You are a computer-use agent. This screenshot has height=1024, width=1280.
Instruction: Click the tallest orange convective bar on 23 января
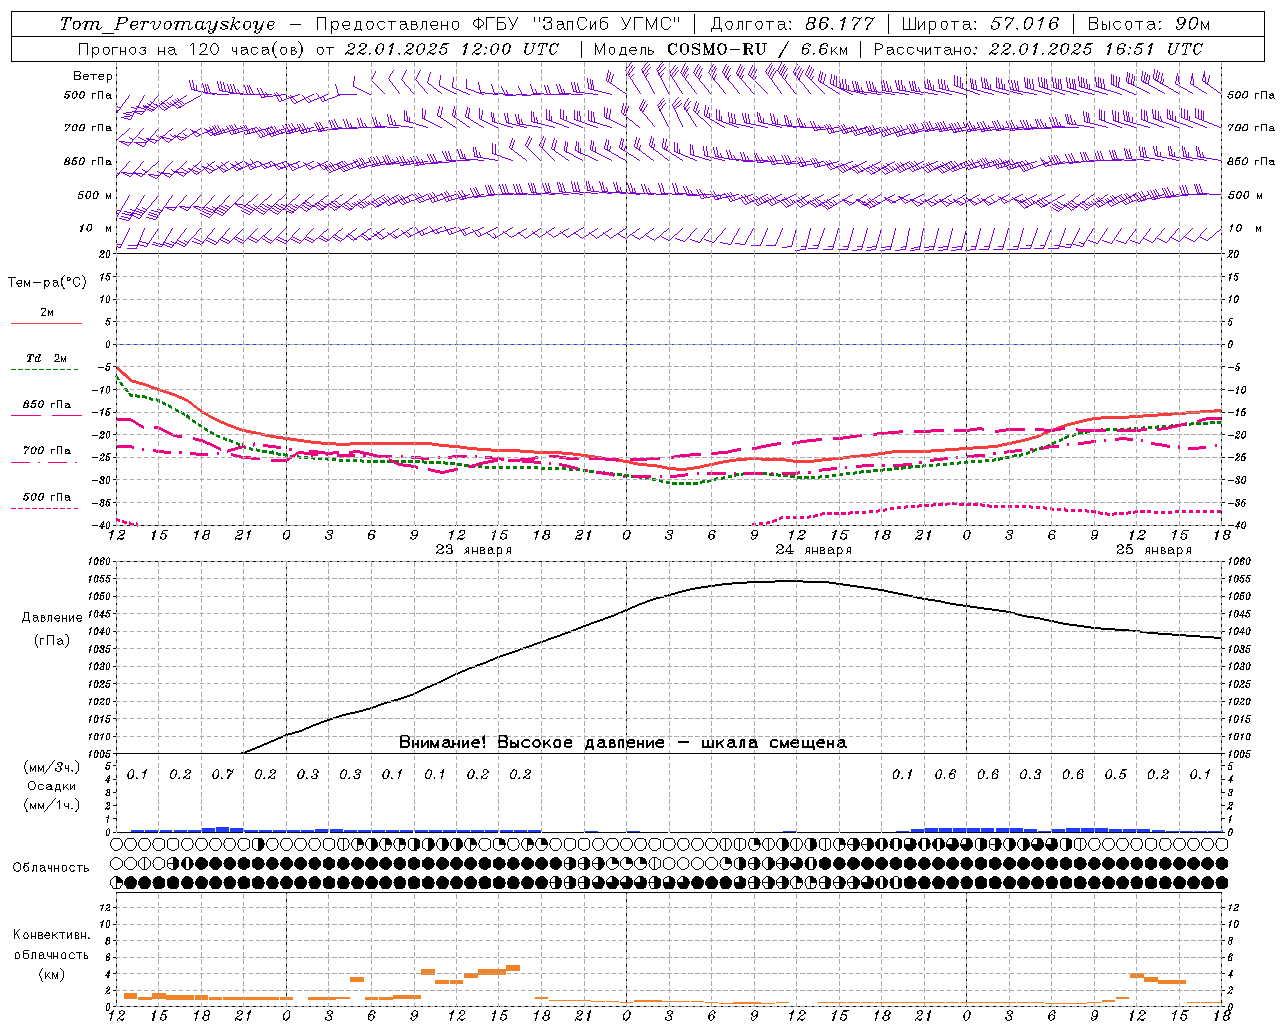click(513, 968)
